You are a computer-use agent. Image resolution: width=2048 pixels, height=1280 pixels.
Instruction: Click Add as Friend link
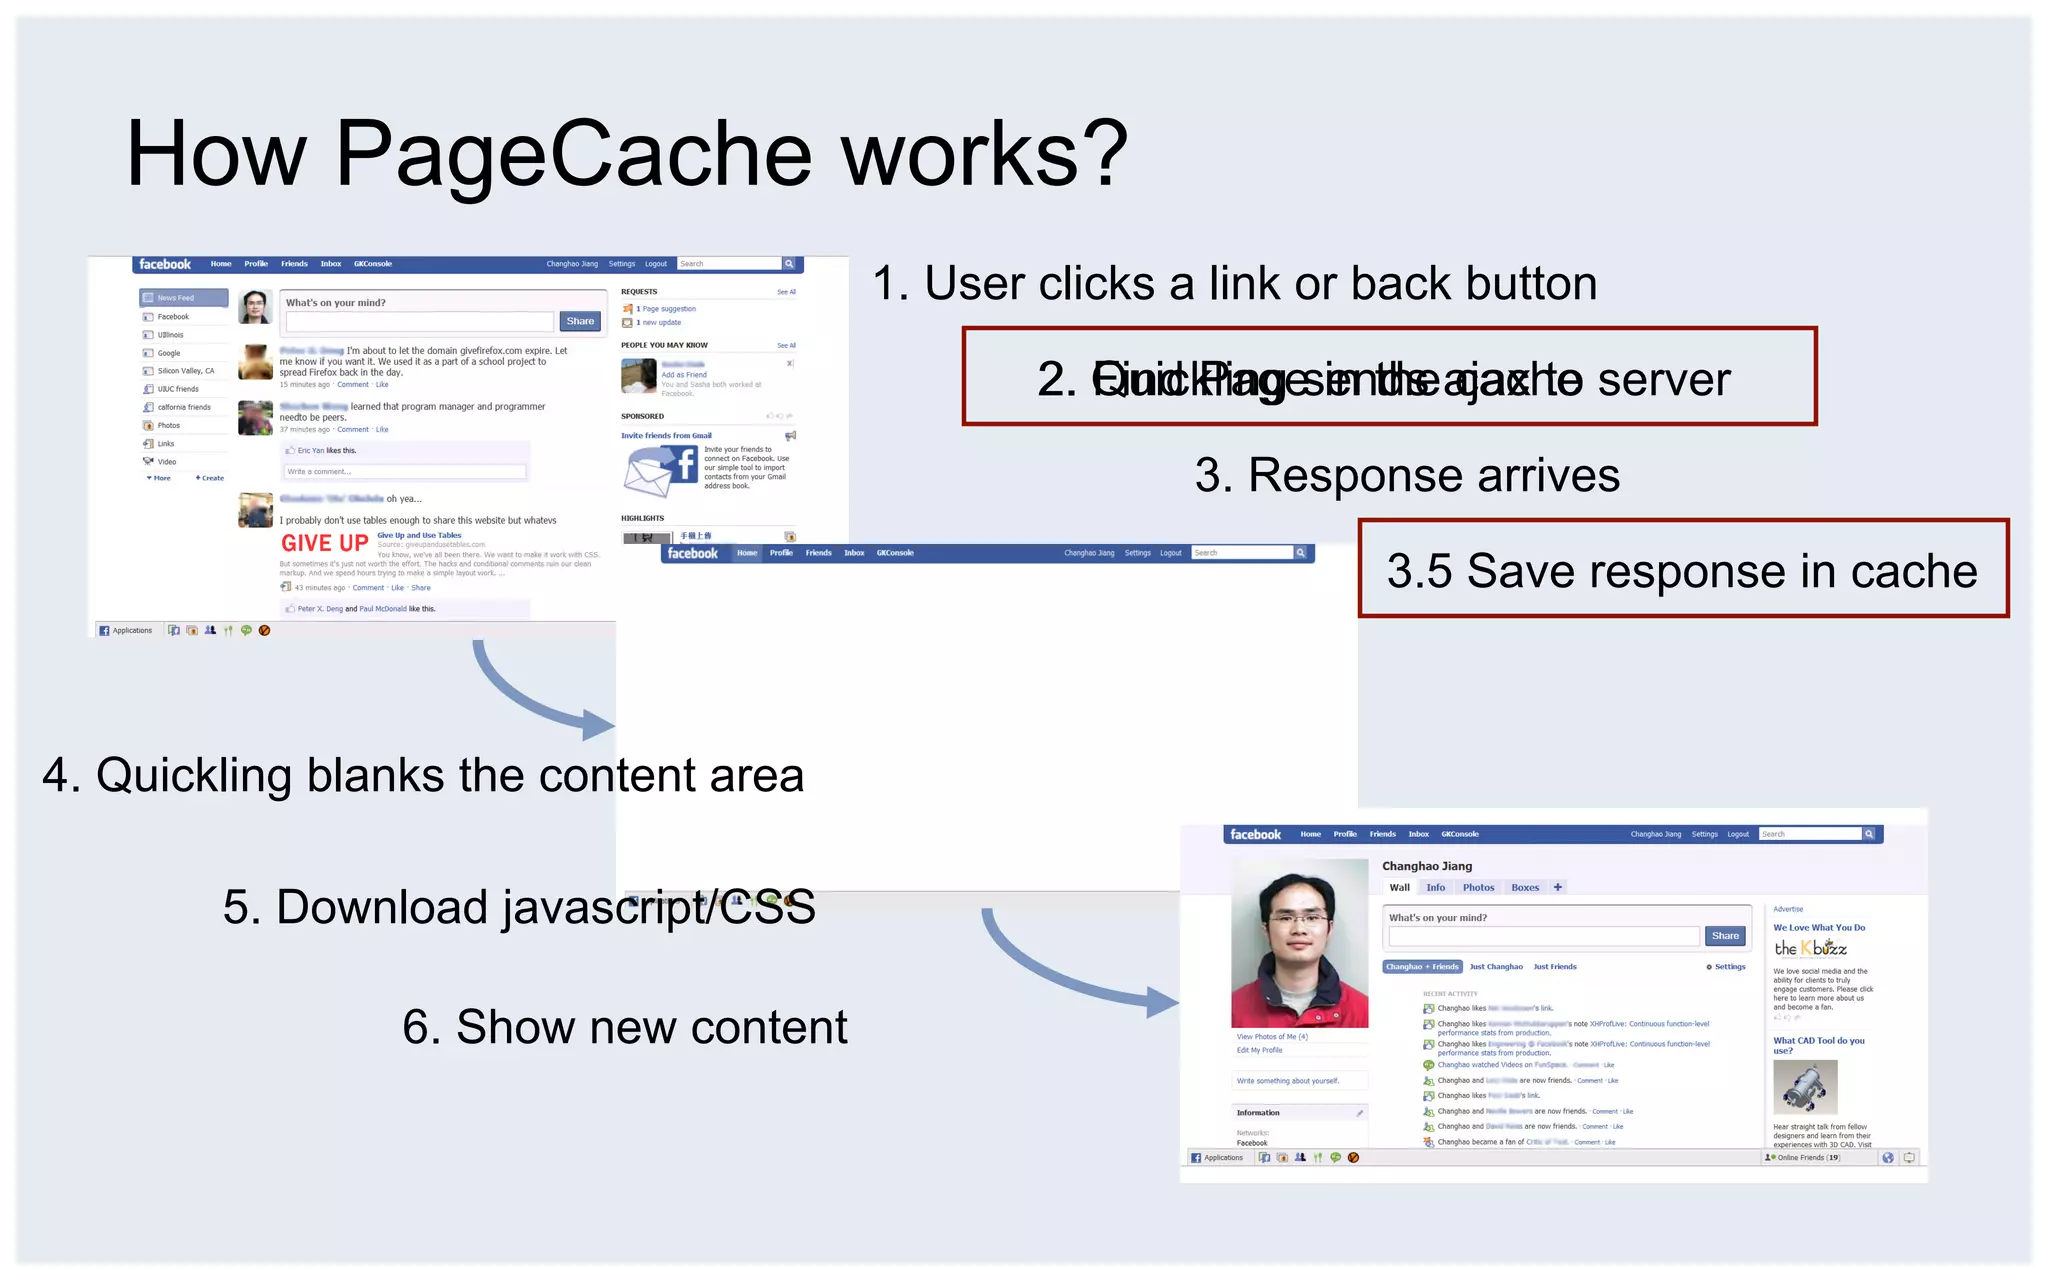coord(684,375)
